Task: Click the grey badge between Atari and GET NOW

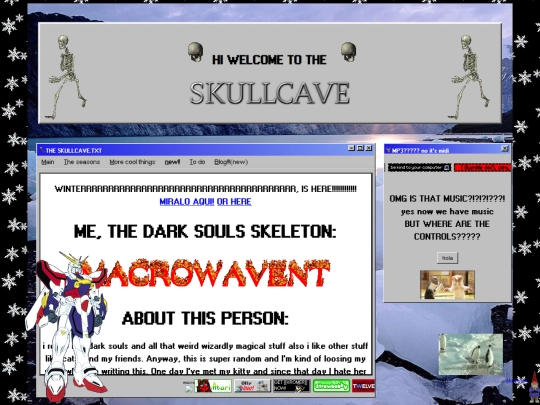Action: pos(252,386)
